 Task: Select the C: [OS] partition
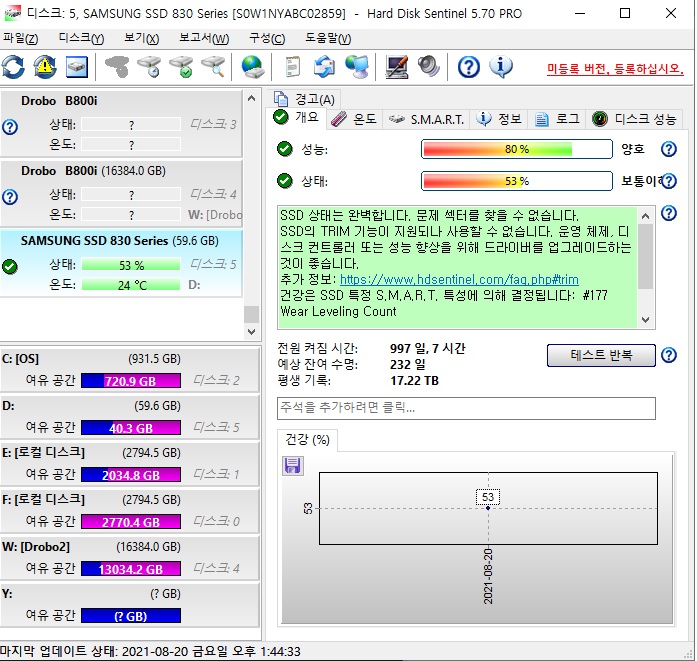click(129, 369)
